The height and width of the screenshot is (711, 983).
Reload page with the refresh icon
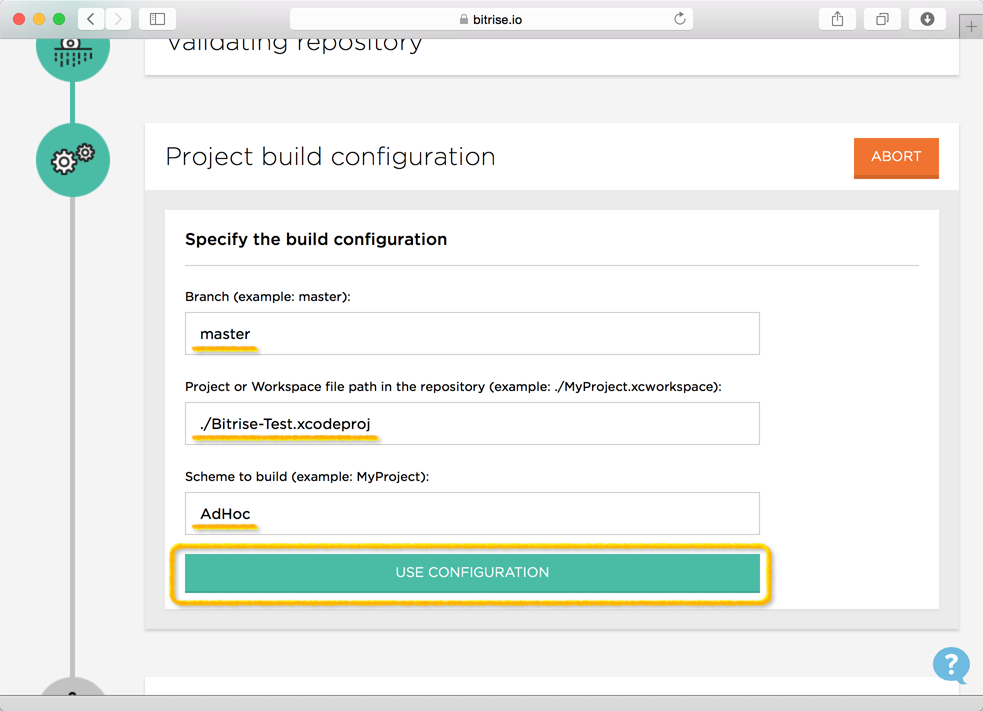click(x=680, y=19)
